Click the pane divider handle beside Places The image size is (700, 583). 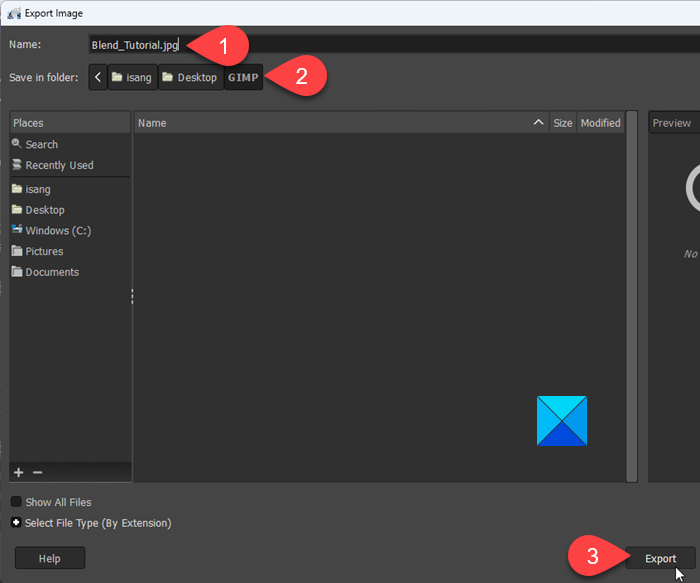132,296
